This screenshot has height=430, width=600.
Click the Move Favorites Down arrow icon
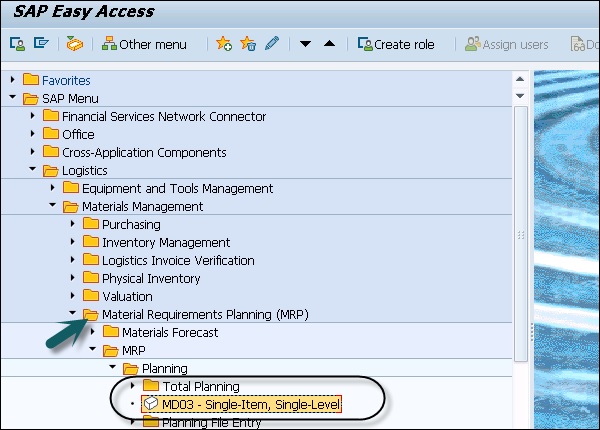[x=306, y=45]
